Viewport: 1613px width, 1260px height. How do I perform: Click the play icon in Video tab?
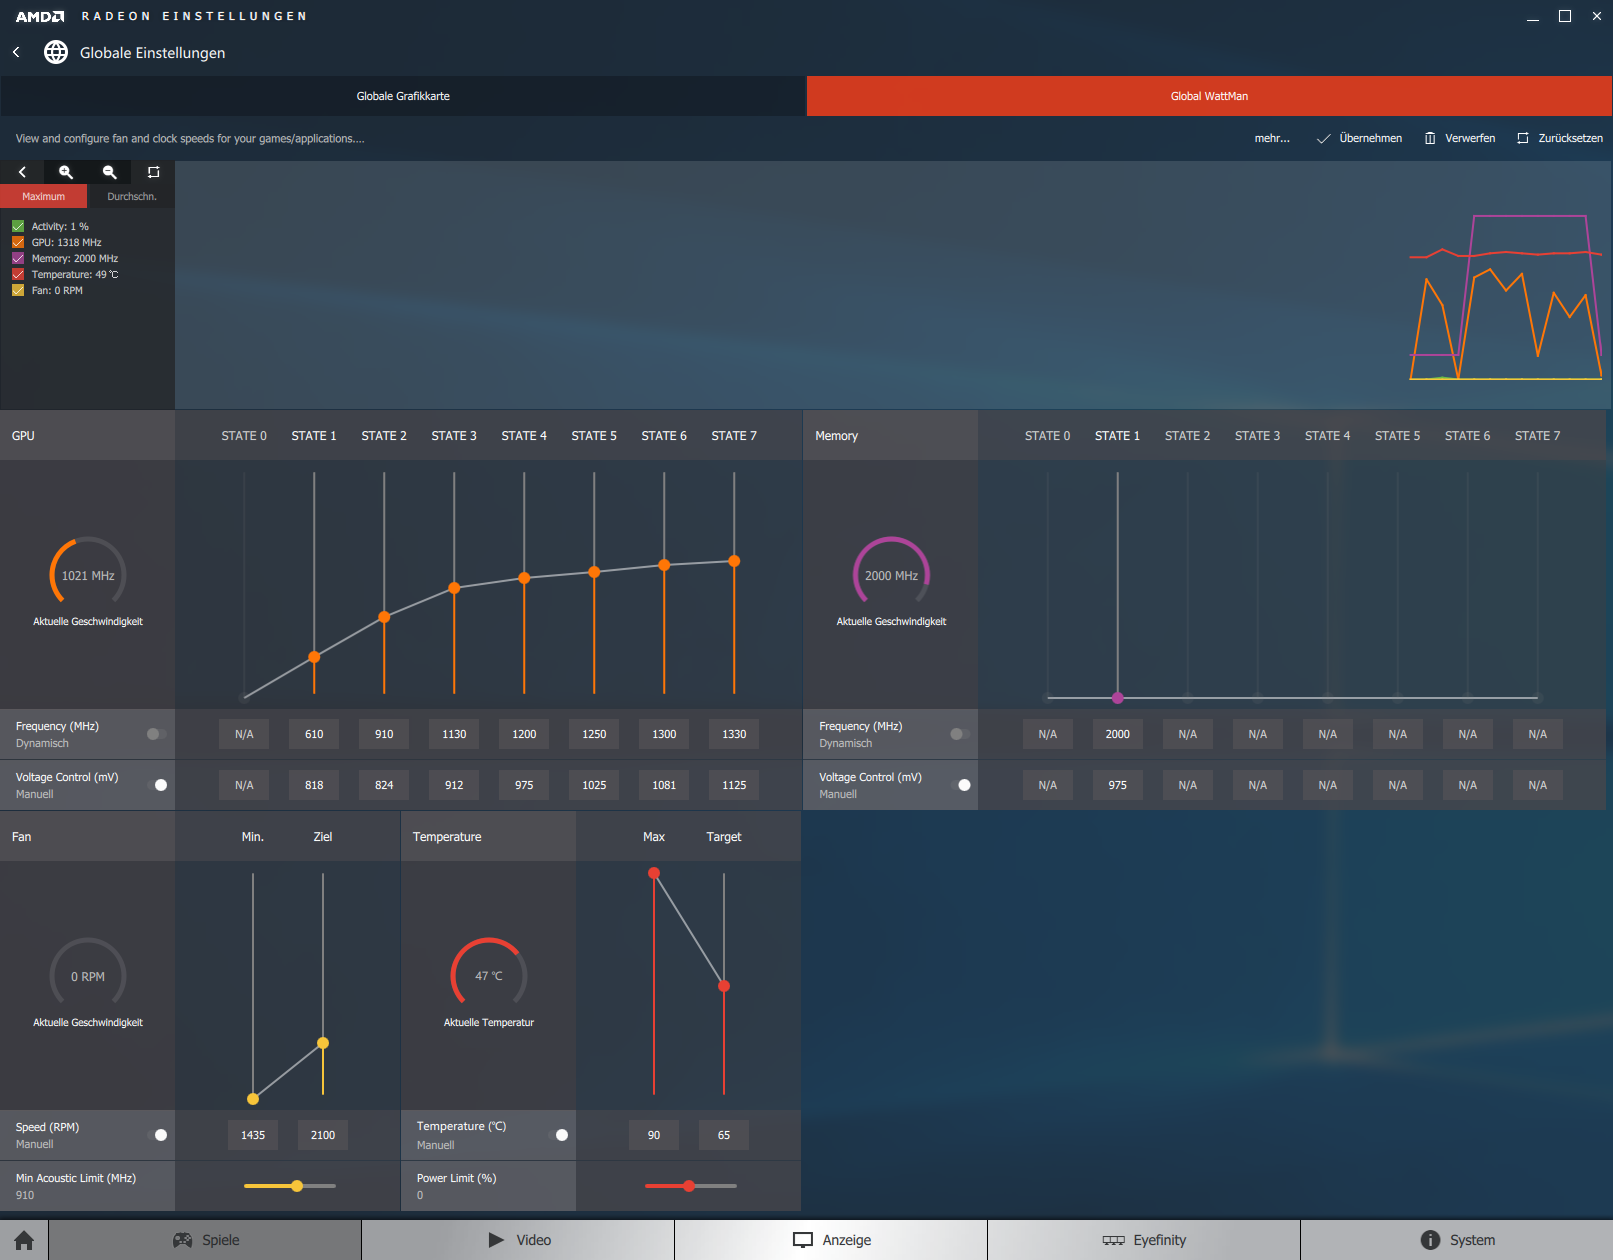pos(496,1240)
